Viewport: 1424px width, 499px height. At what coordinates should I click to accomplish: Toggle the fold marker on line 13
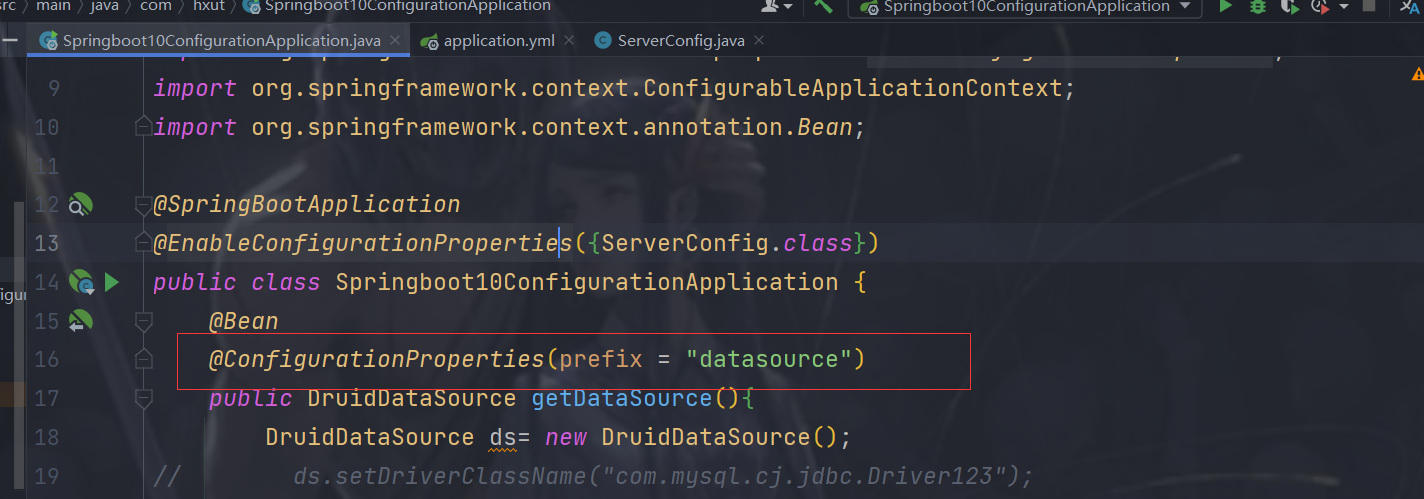click(x=143, y=244)
